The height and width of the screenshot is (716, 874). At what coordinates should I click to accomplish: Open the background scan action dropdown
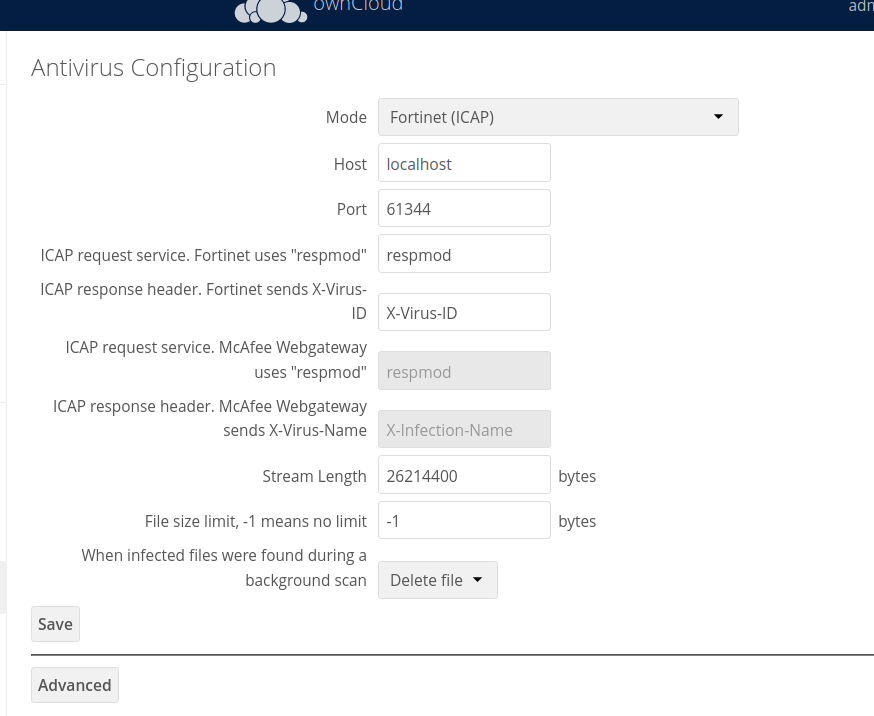[x=437, y=579]
